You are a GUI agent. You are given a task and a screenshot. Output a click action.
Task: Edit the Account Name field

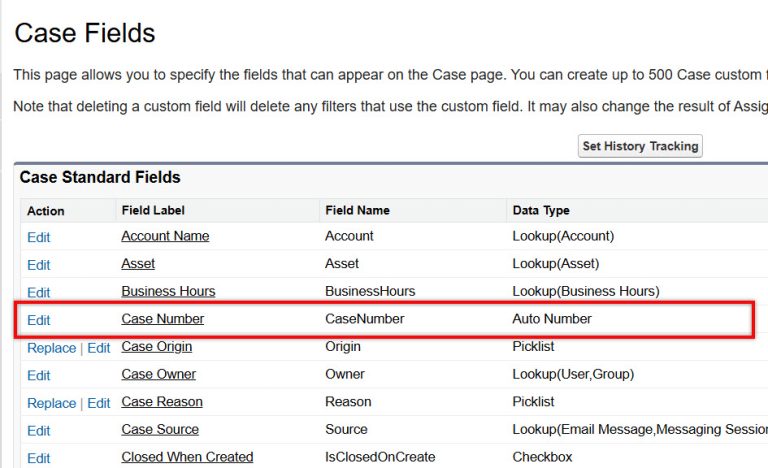[39, 237]
